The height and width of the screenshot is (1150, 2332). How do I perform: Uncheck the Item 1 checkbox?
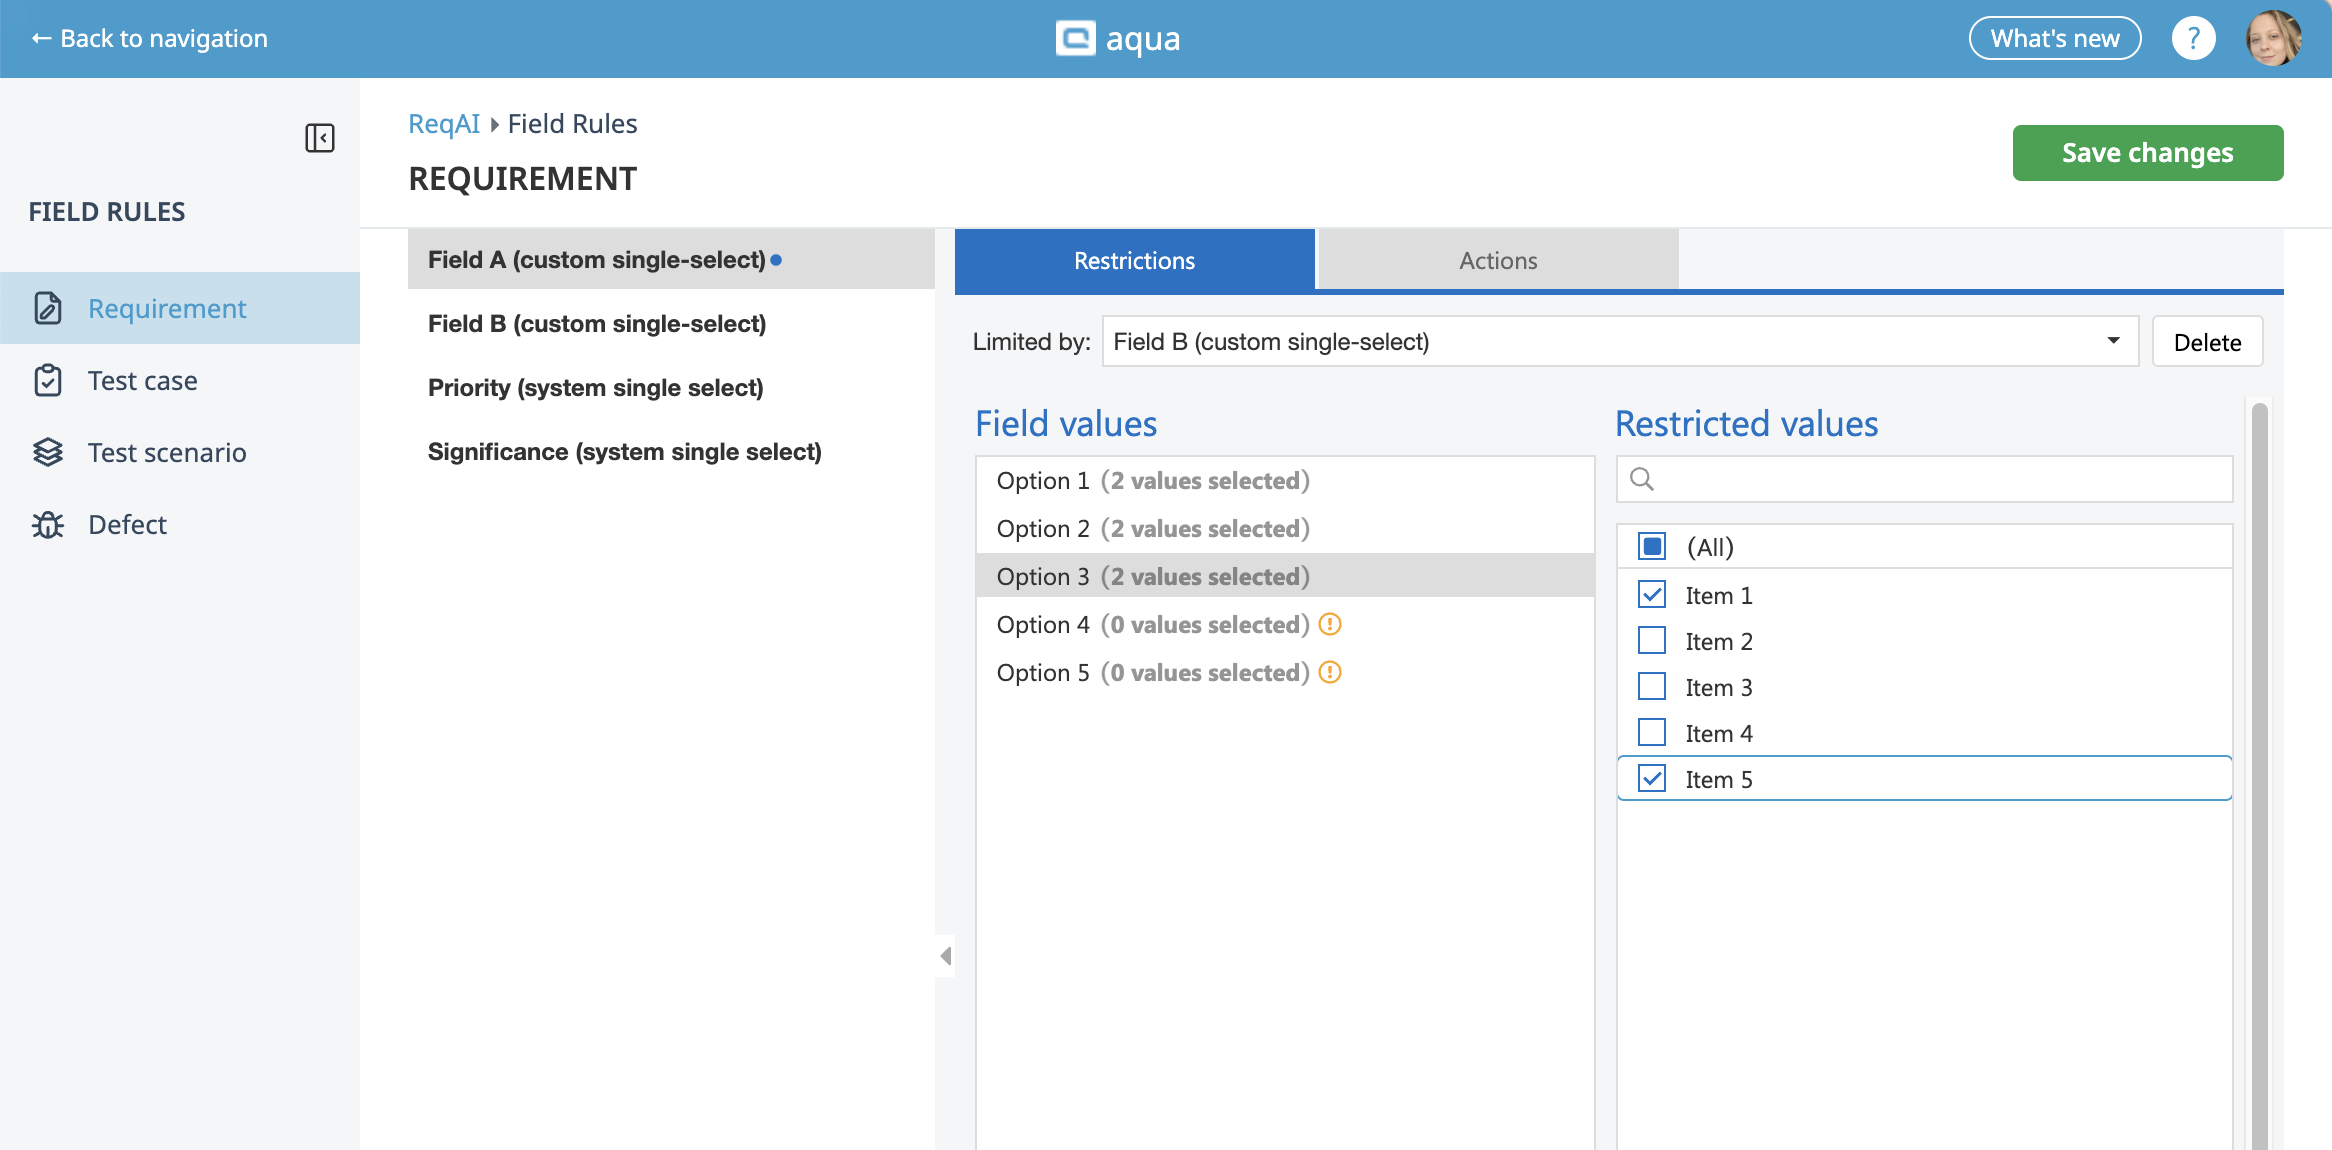pyautogui.click(x=1652, y=595)
